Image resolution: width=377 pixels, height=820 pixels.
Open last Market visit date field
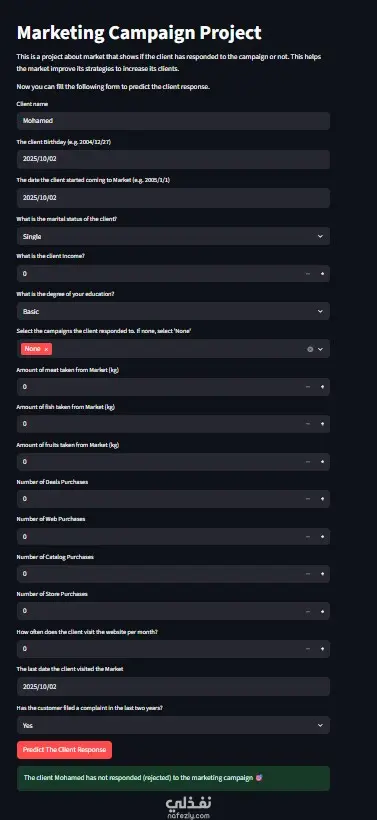173,687
